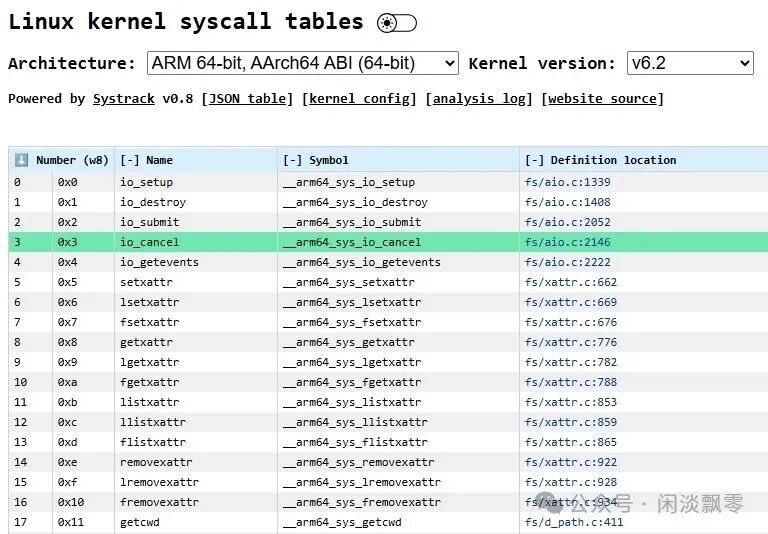Select the getcwd name cell

click(x=196, y=522)
